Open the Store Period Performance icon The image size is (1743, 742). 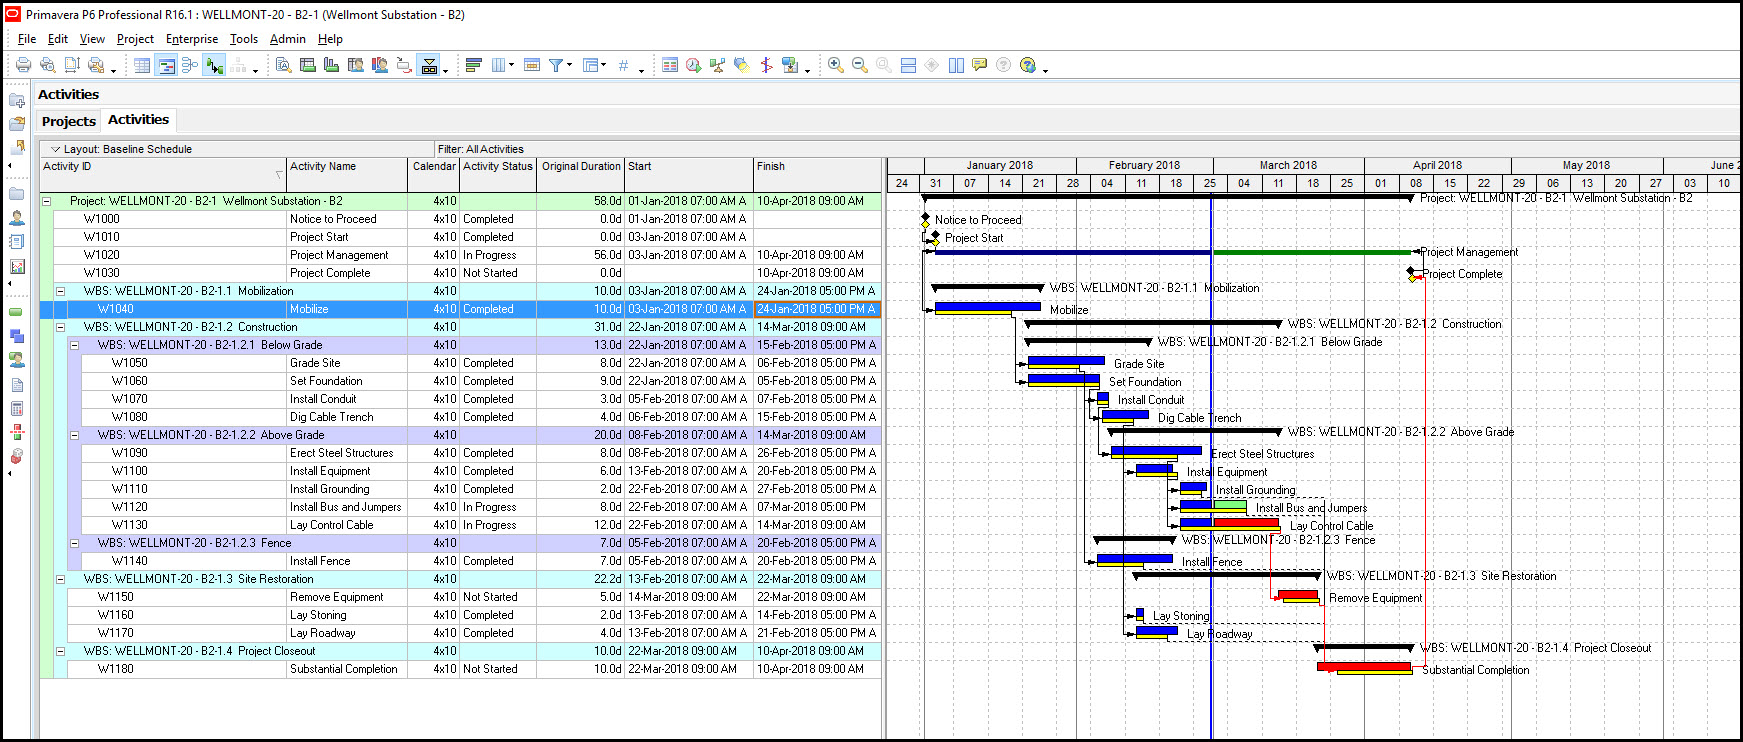790,65
